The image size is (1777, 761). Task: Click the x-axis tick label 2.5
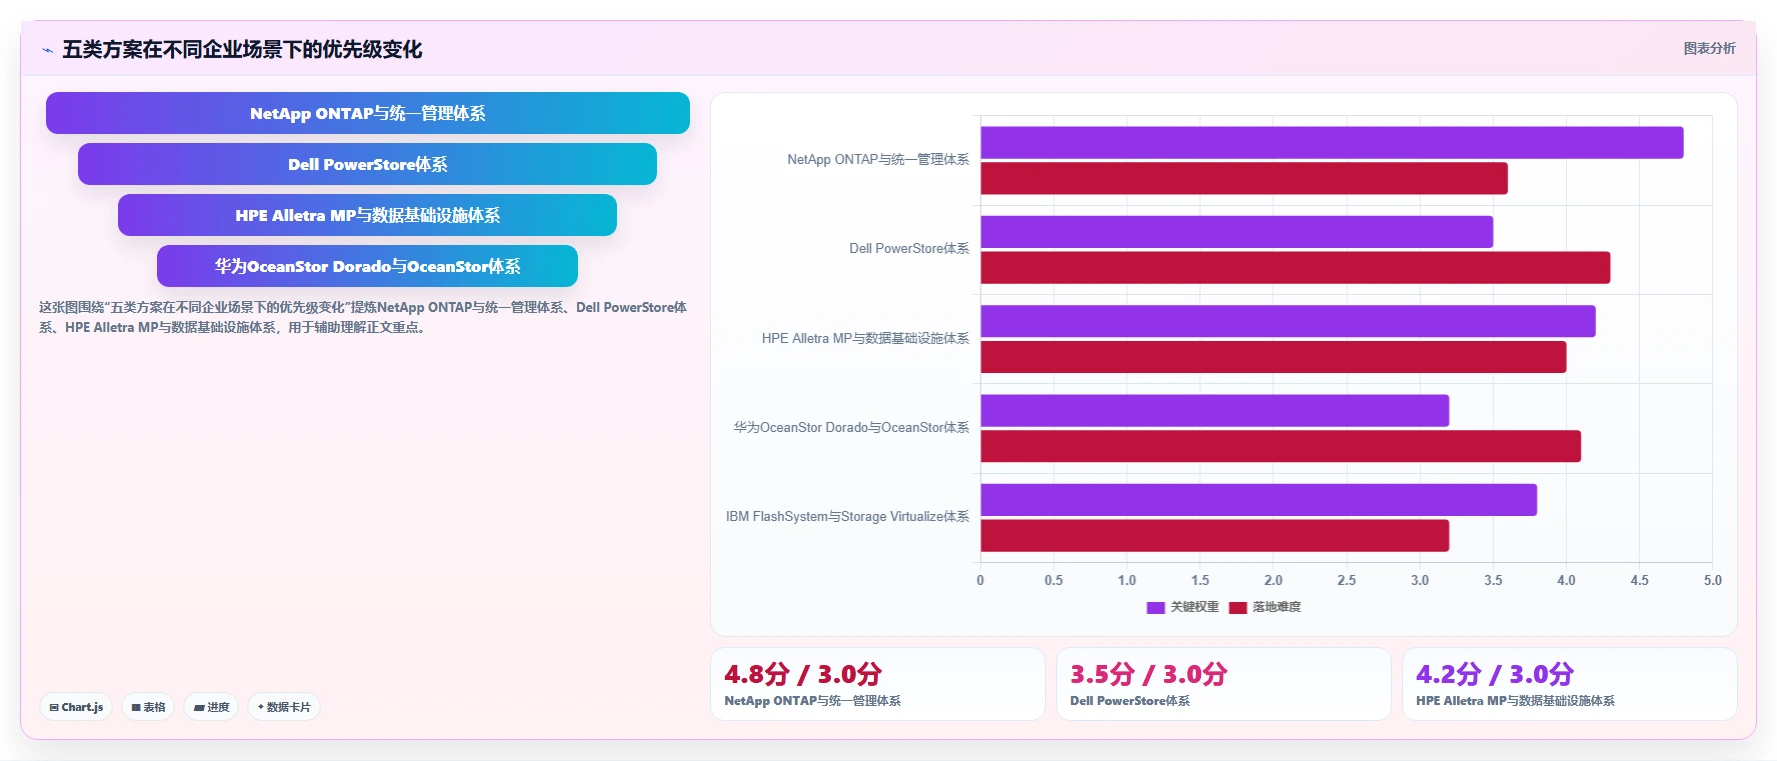pos(1347,580)
